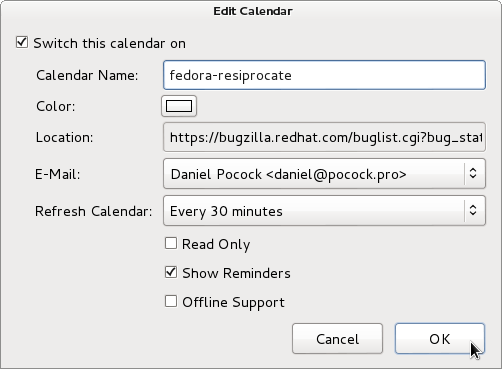
Task: Click the arrows icon of Refresh Calendar selector
Action: tap(473, 210)
